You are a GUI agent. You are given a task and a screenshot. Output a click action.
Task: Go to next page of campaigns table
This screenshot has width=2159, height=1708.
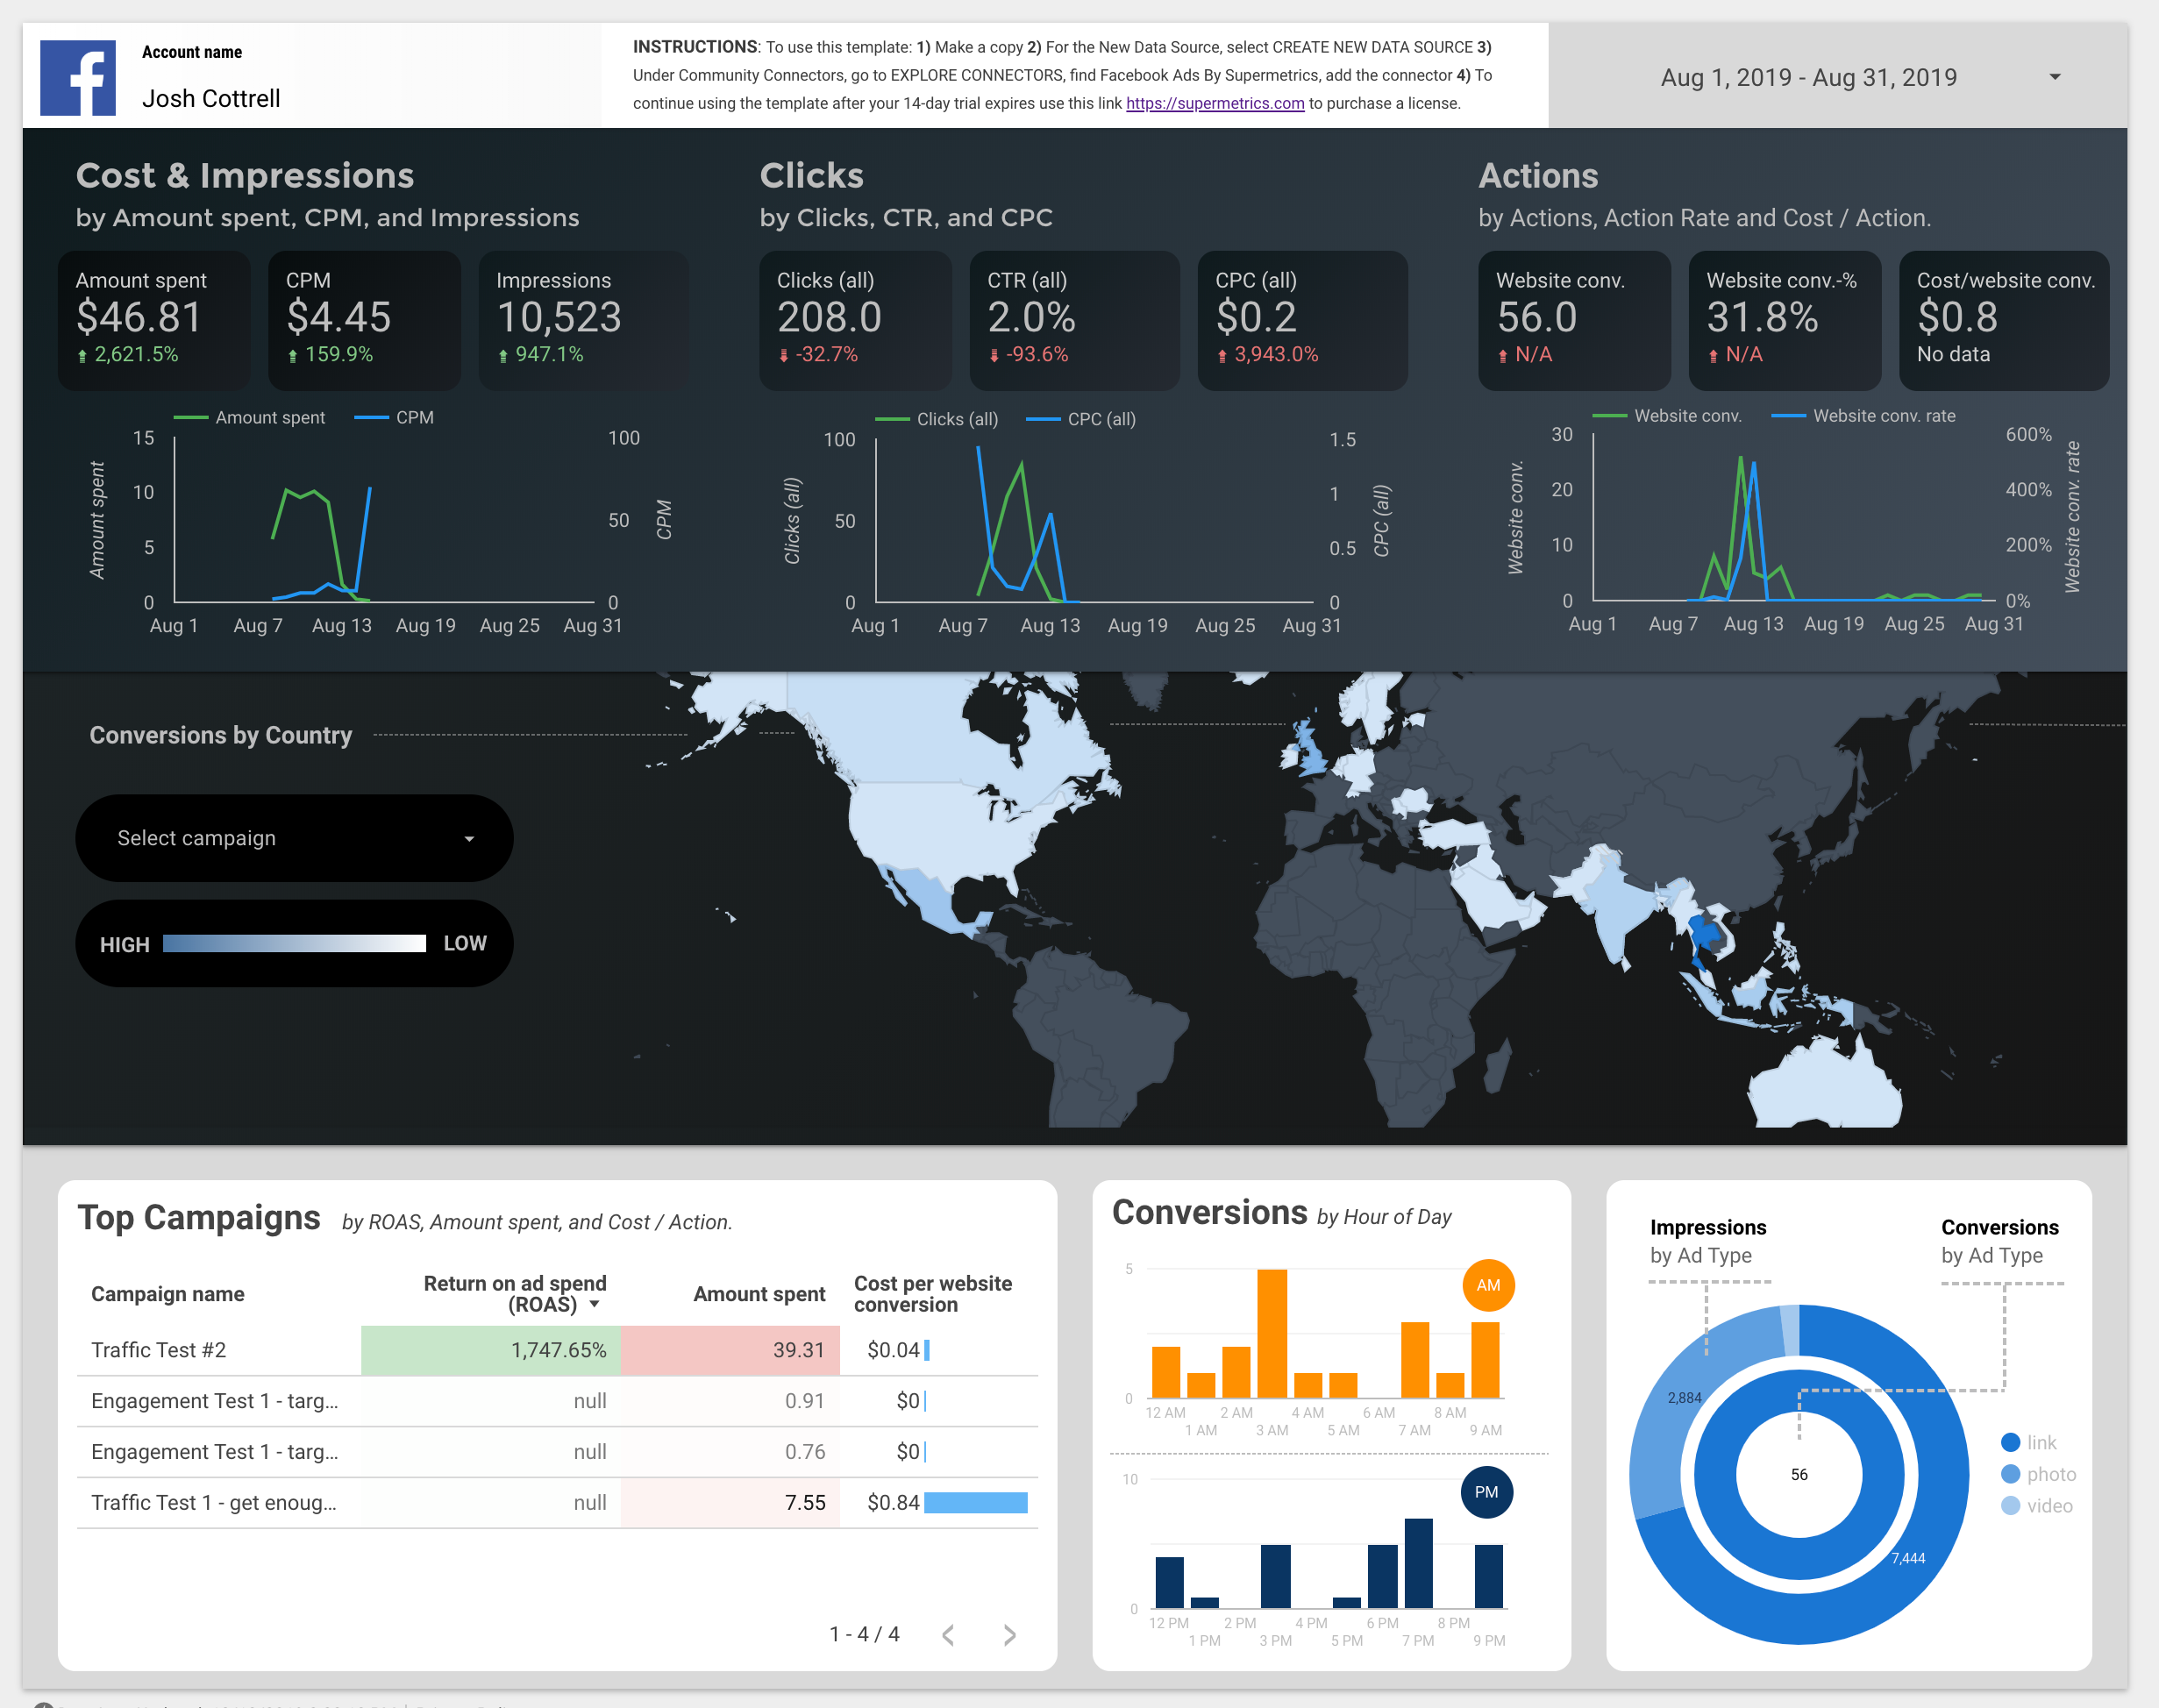1009,1635
